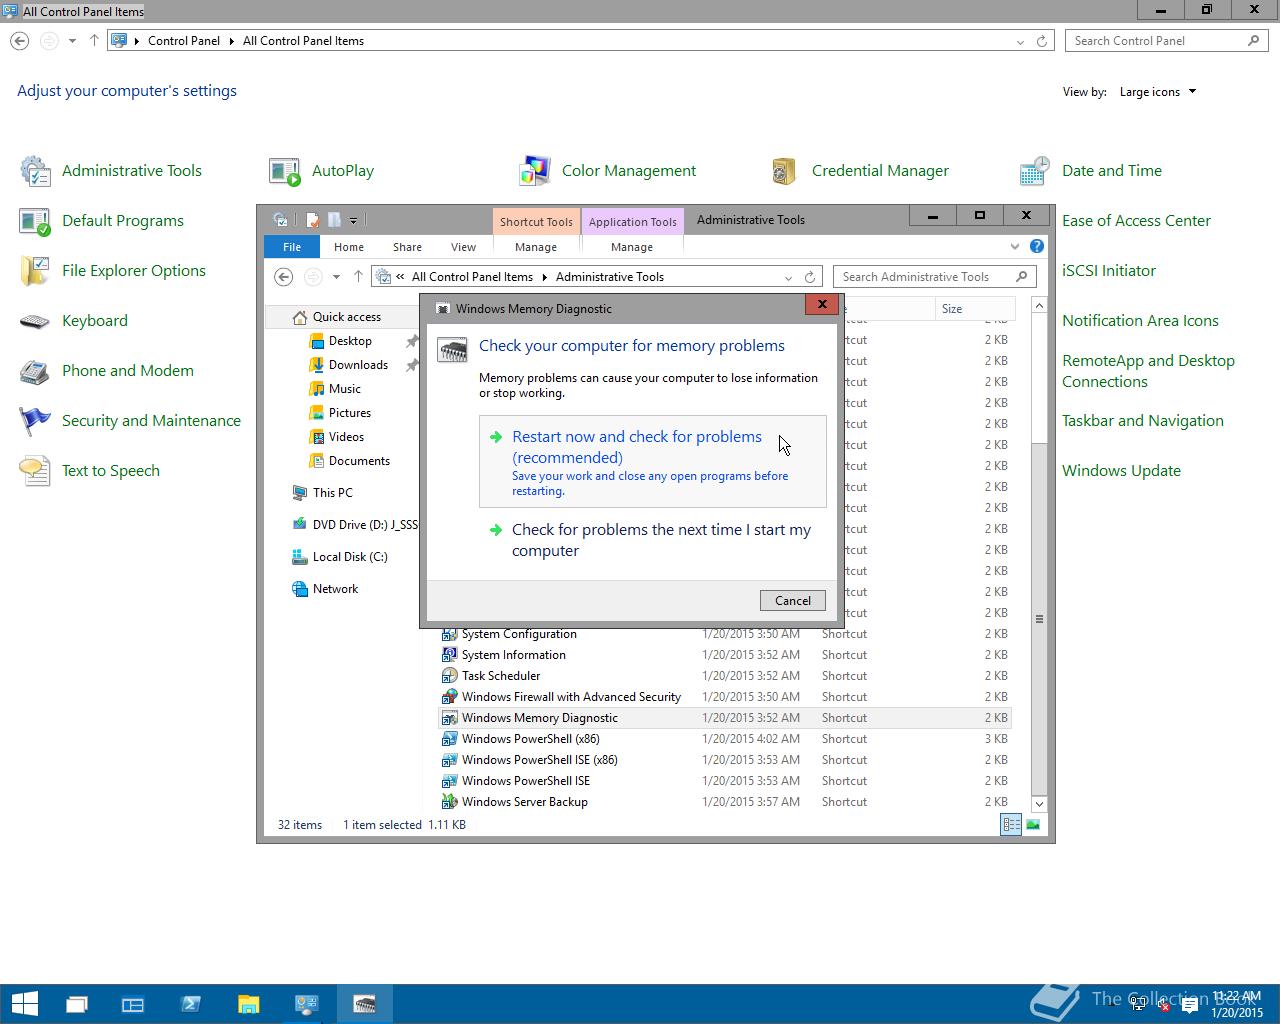Open Color Management icon

(535, 171)
